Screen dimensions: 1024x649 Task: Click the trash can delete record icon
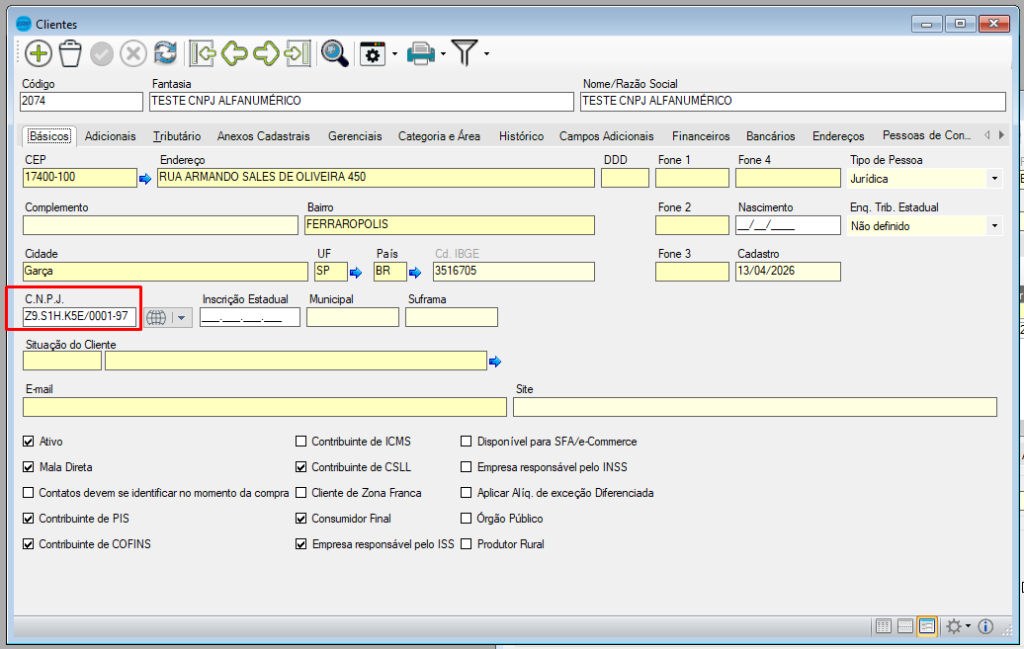tap(70, 54)
